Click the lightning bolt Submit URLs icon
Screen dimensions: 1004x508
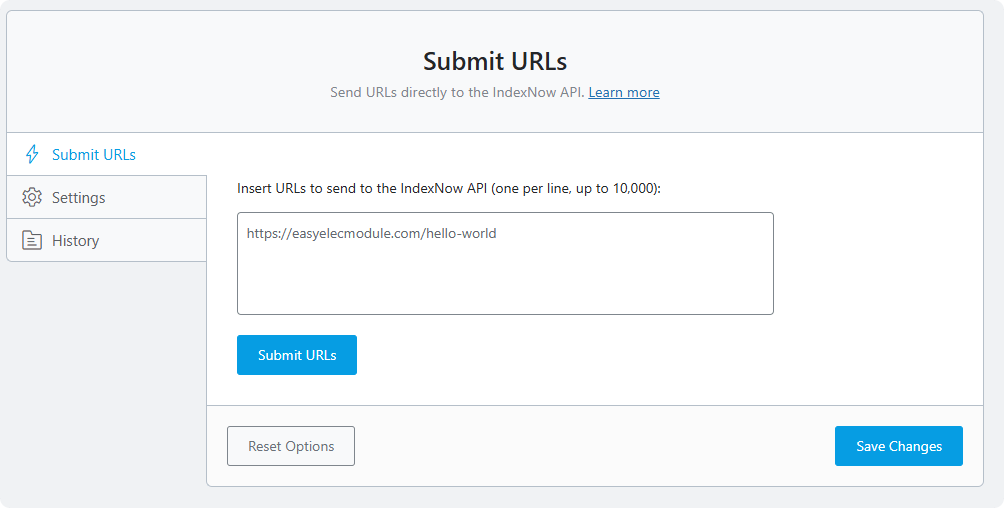(x=32, y=154)
